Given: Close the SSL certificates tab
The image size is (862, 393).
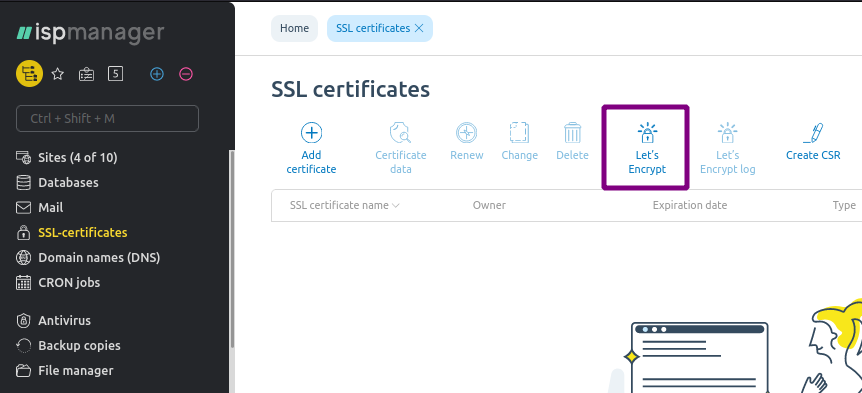Looking at the screenshot, I should tap(419, 28).
